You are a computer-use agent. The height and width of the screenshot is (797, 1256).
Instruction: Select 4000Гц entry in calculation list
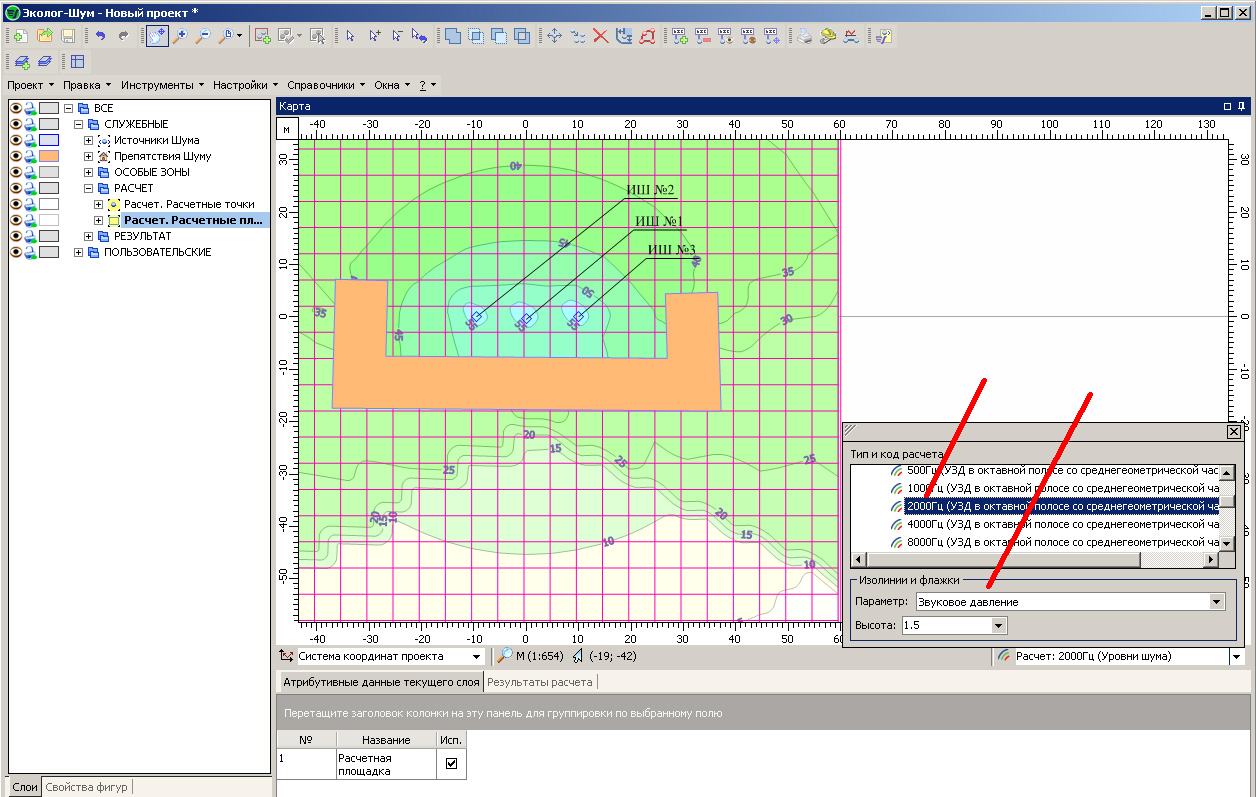click(x=1060, y=524)
